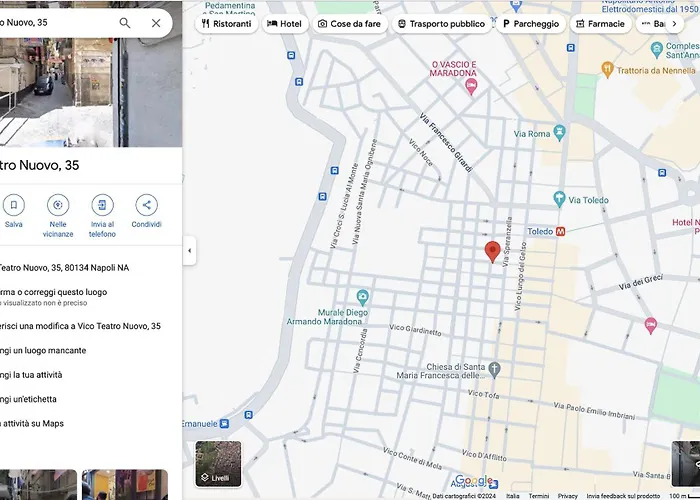Open the Privacy footer link
The image size is (700, 500).
coord(567,496)
